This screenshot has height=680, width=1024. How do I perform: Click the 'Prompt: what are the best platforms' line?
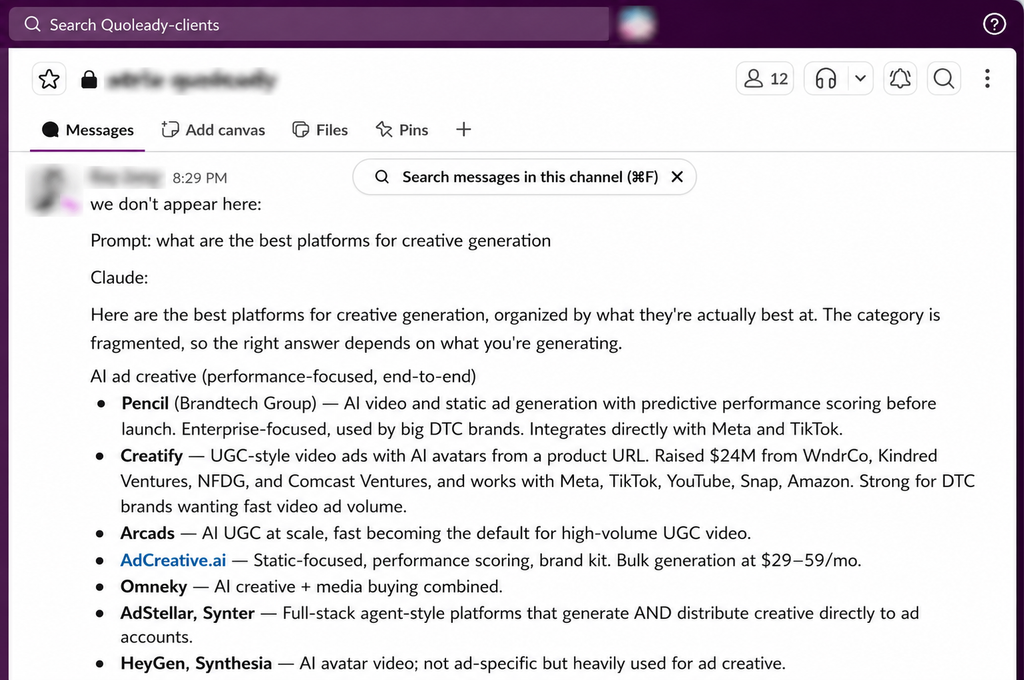321,240
